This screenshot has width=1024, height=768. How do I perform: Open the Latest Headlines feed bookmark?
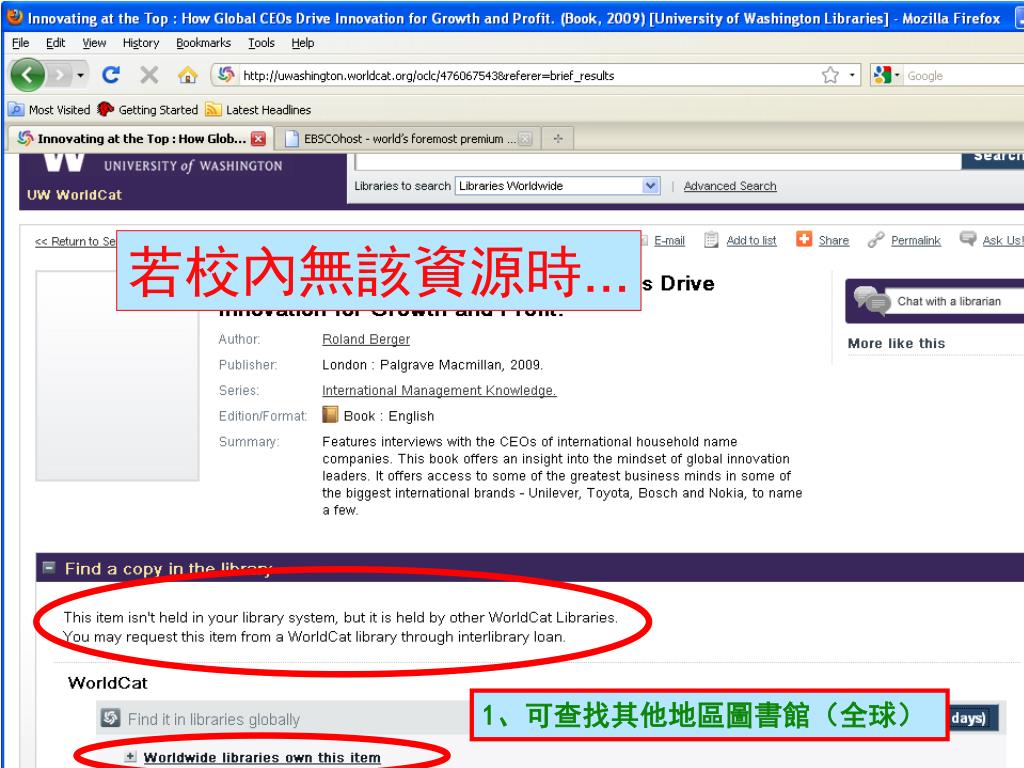(x=258, y=110)
